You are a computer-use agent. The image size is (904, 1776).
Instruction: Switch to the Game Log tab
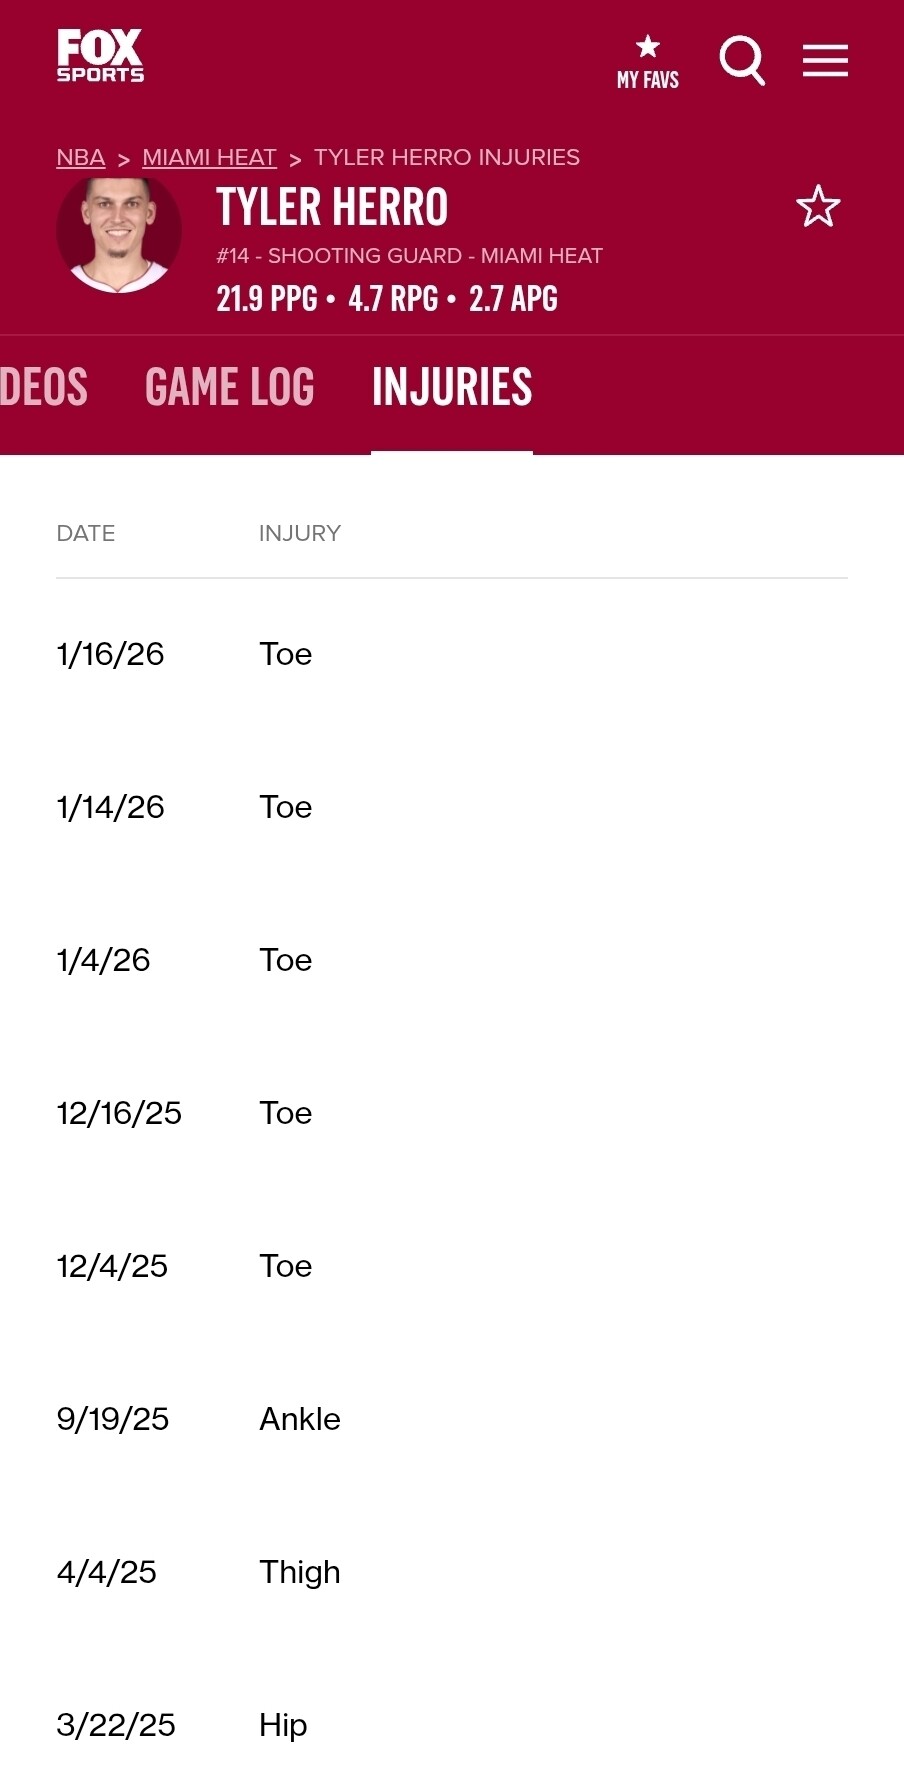[230, 388]
